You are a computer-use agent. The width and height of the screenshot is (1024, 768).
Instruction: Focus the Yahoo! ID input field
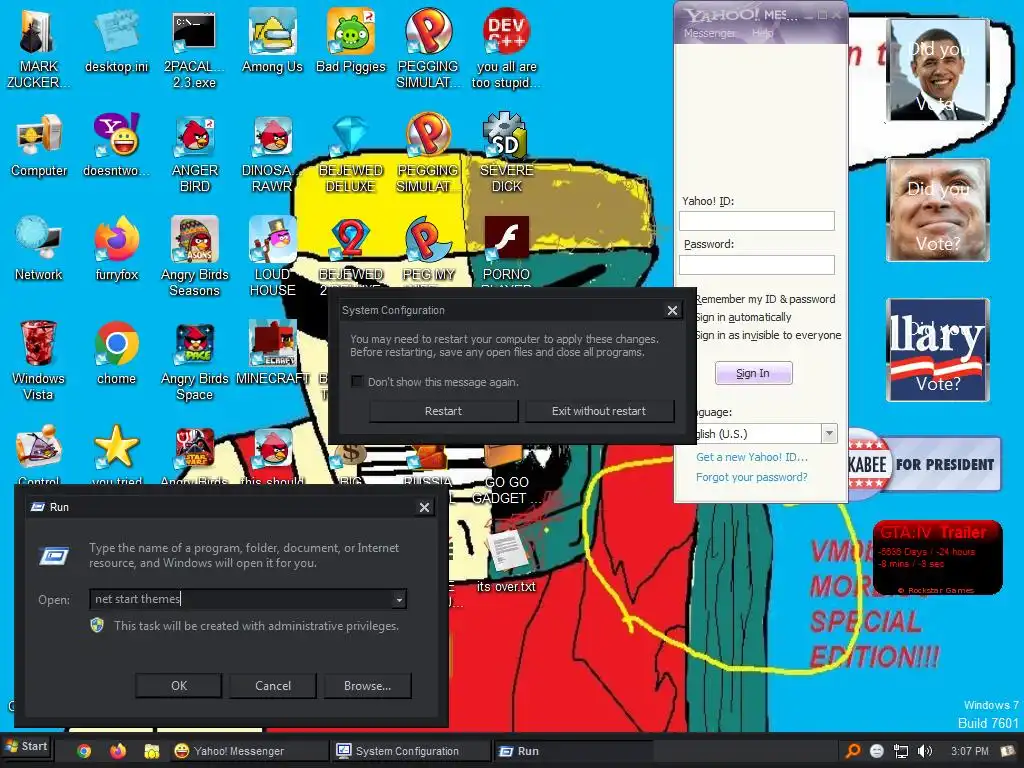(757, 221)
